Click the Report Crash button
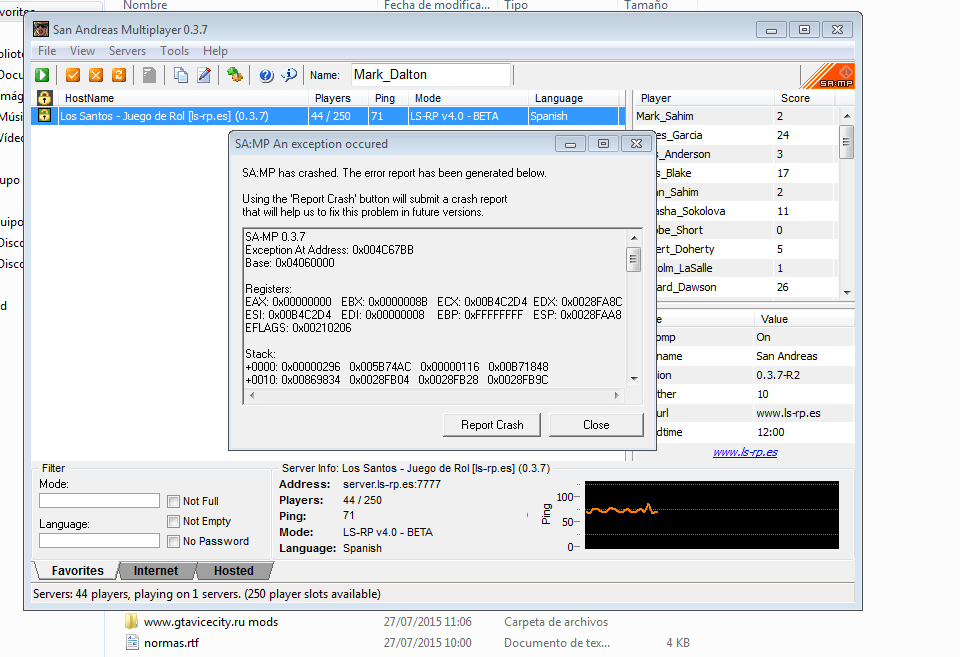Viewport: 960px width, 657px height. coord(492,425)
